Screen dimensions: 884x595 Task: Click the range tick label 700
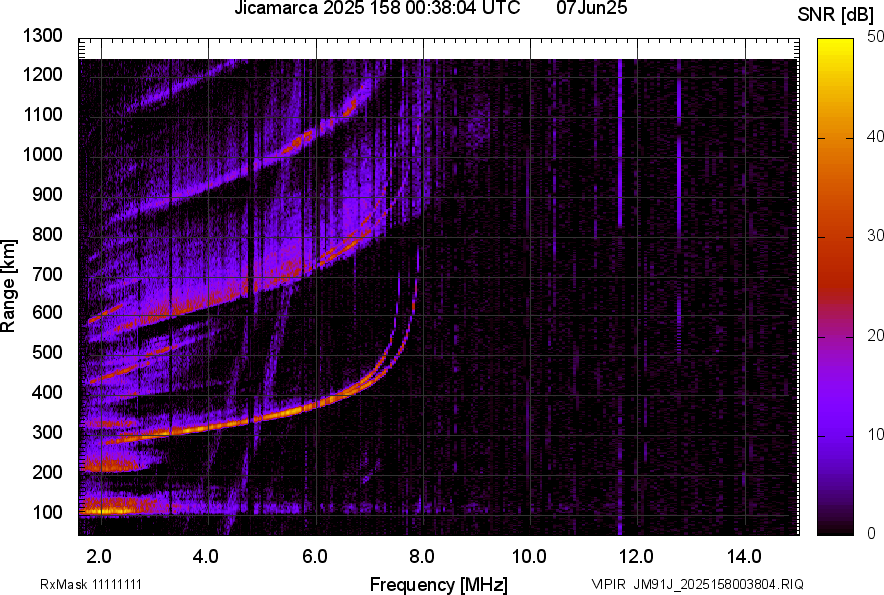point(47,274)
